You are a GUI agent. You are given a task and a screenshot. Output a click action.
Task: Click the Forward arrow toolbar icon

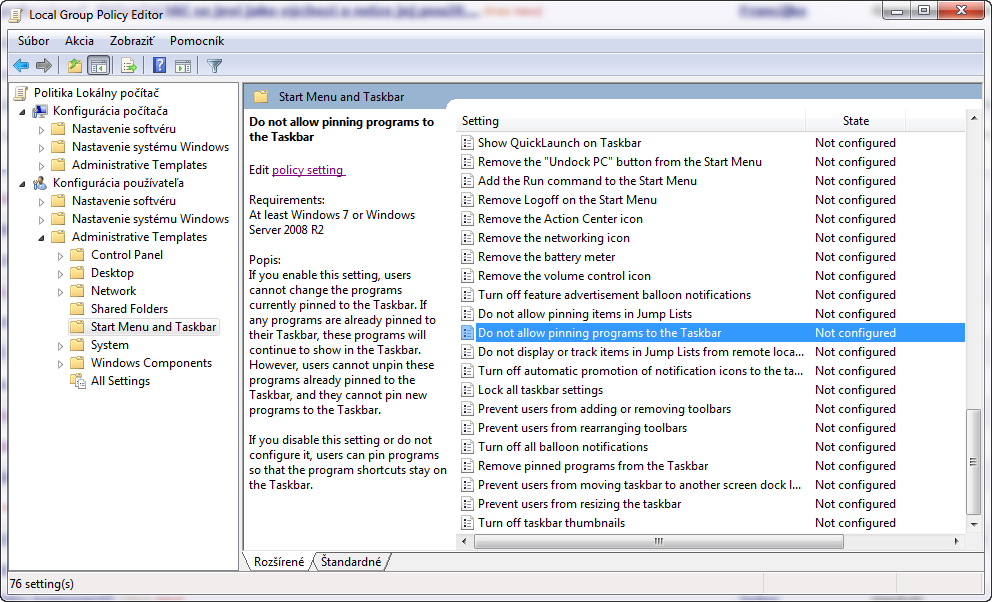pos(44,65)
